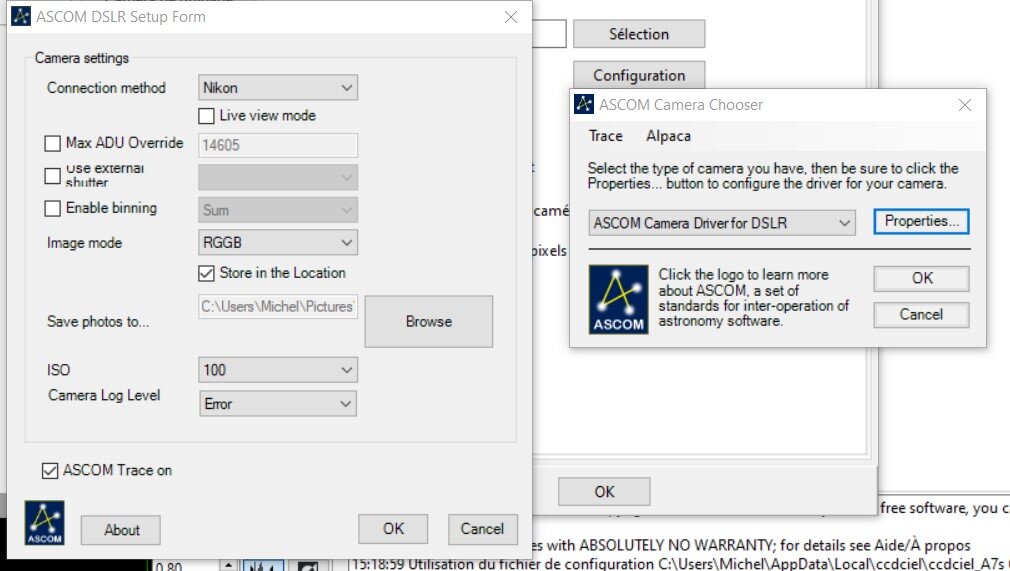The width and height of the screenshot is (1010, 571).
Task: Open the Connection method dropdown set to Nikon
Action: (278, 88)
